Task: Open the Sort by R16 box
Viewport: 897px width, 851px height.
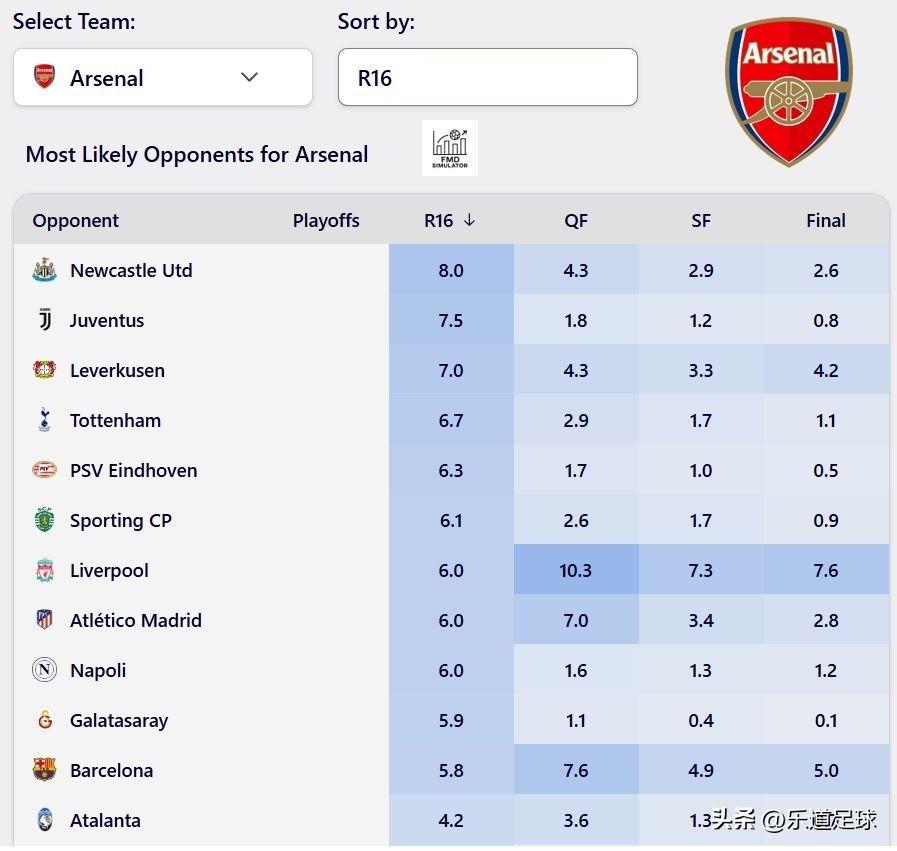Action: click(x=487, y=78)
